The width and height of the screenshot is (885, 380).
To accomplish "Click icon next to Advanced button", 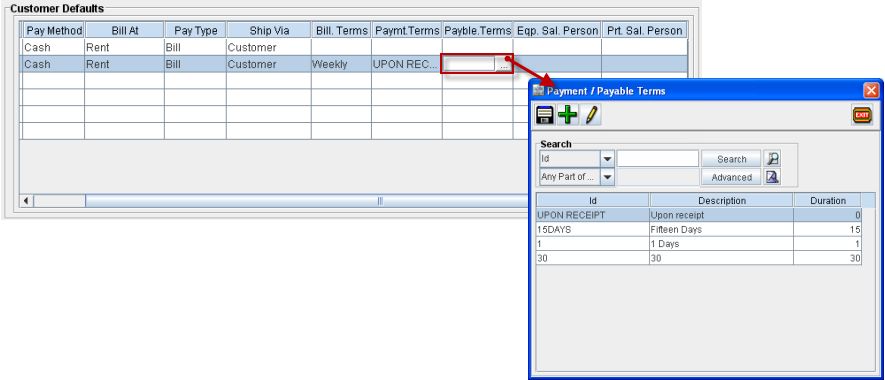I will tap(772, 177).
